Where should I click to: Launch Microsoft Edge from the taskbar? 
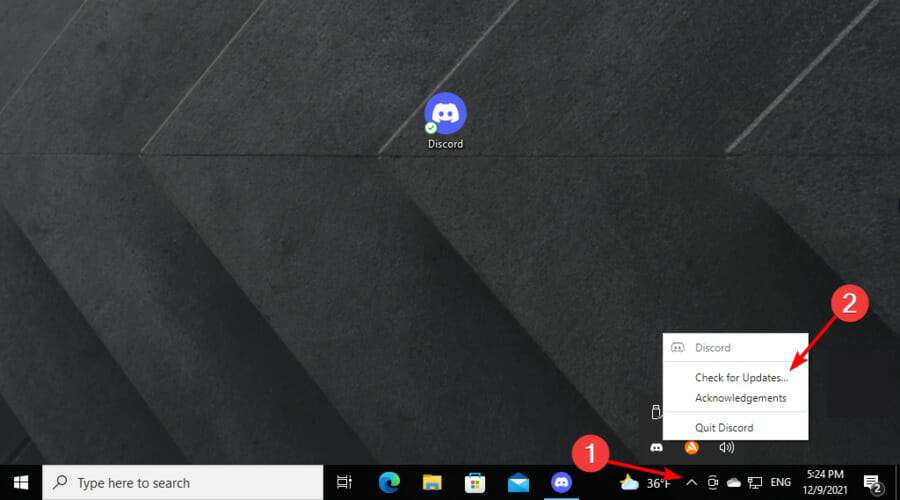coord(389,483)
